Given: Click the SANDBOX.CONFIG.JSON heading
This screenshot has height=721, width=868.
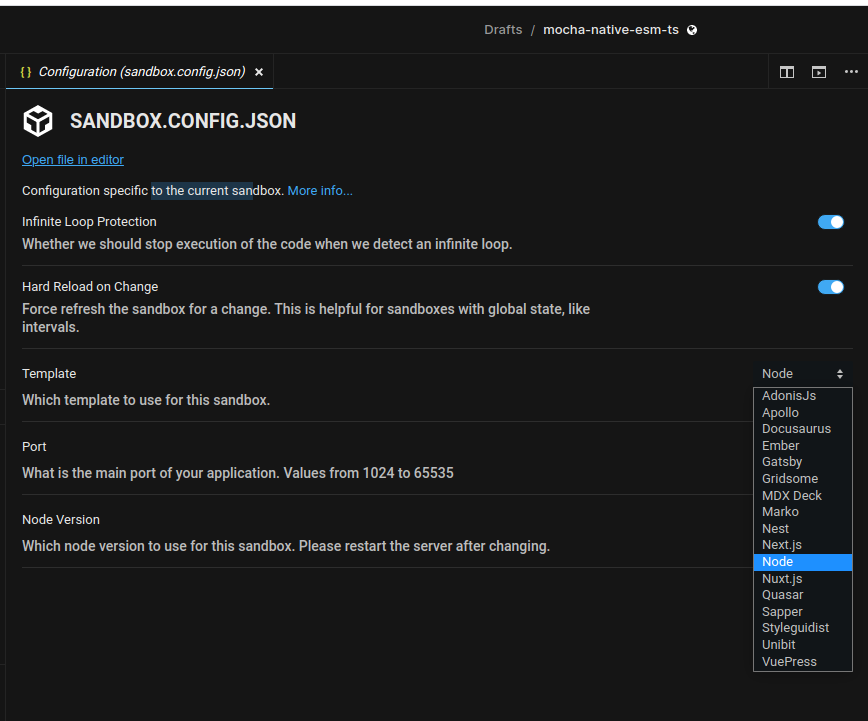Looking at the screenshot, I should point(183,121).
